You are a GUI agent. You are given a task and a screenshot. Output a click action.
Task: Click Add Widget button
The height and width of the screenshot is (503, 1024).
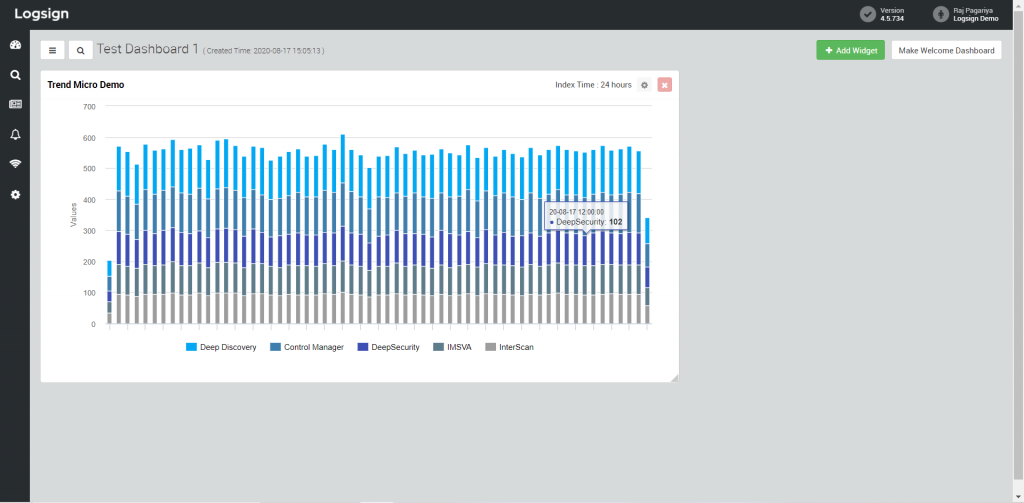(x=850, y=50)
